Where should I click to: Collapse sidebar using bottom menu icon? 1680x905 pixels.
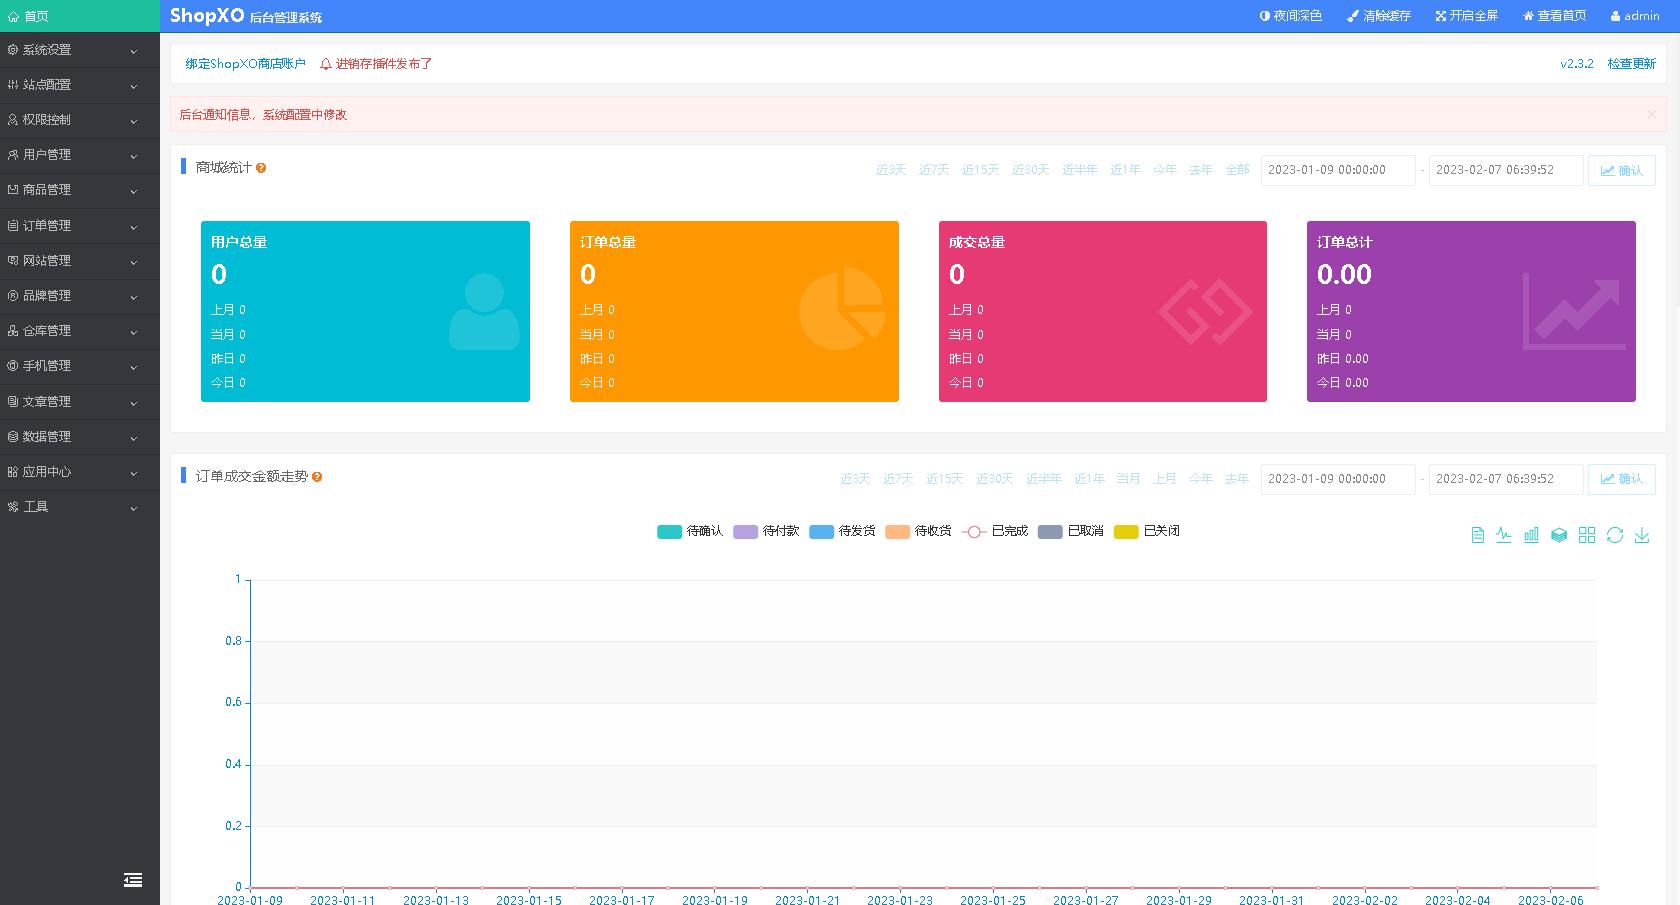pyautogui.click(x=133, y=880)
